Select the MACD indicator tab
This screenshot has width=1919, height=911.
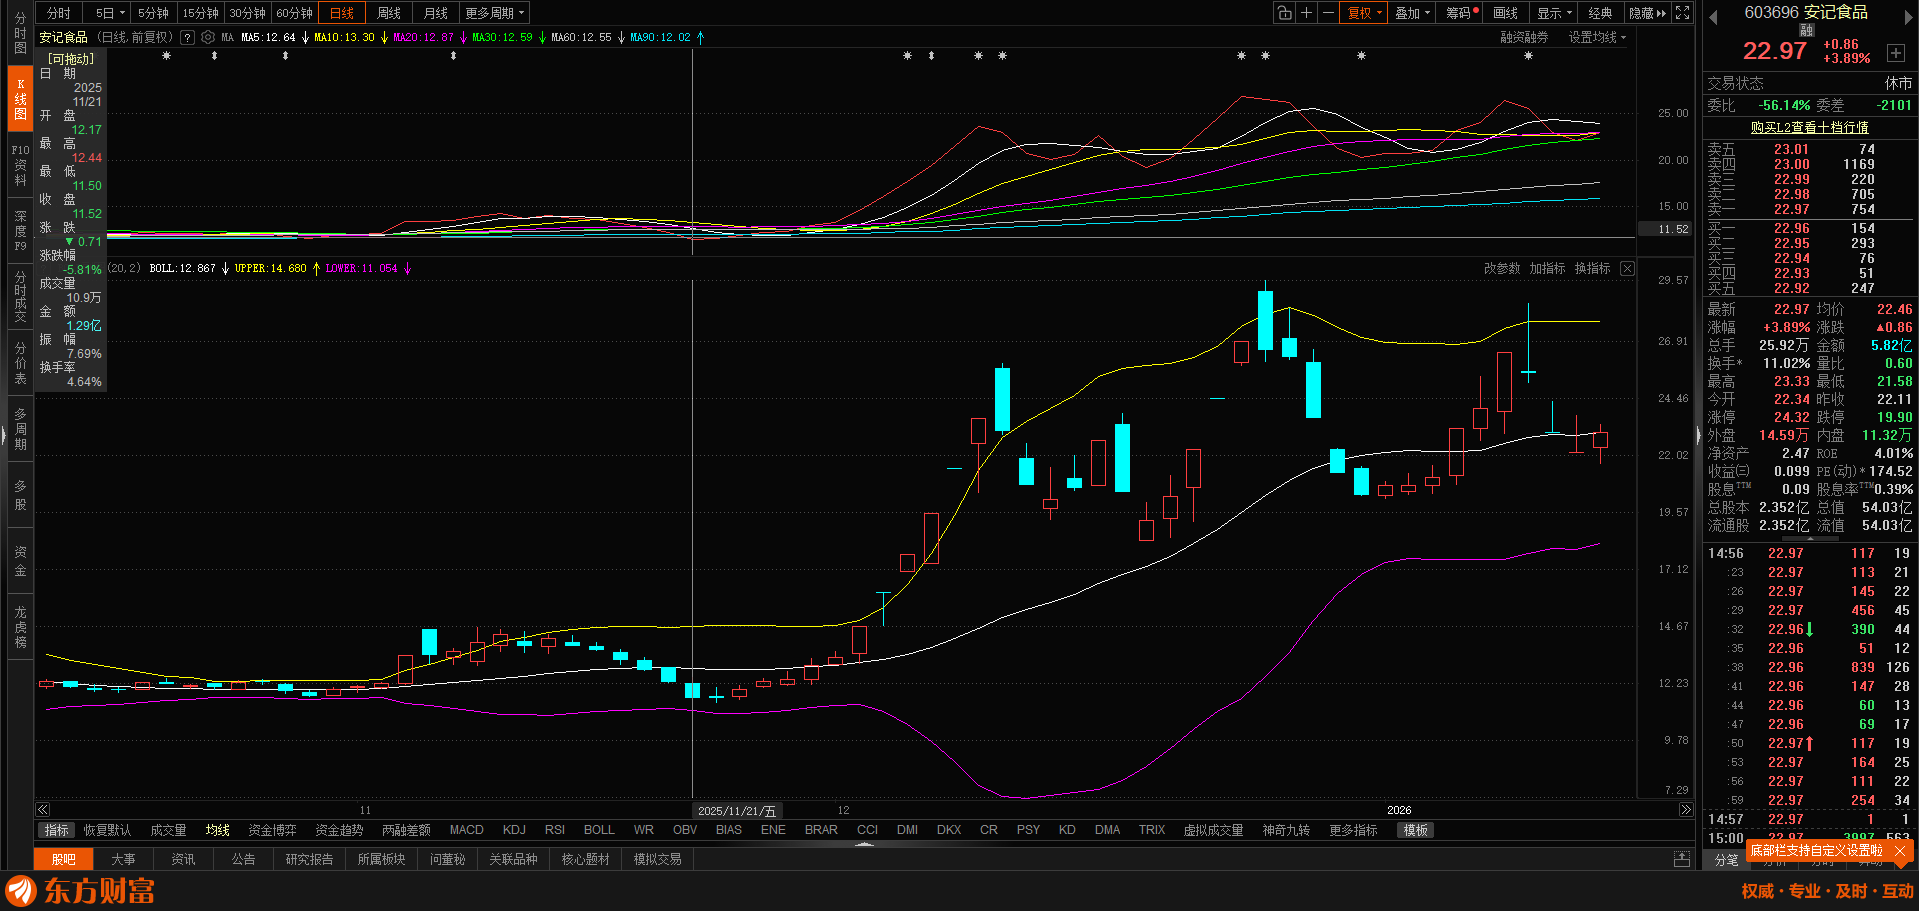pos(466,830)
